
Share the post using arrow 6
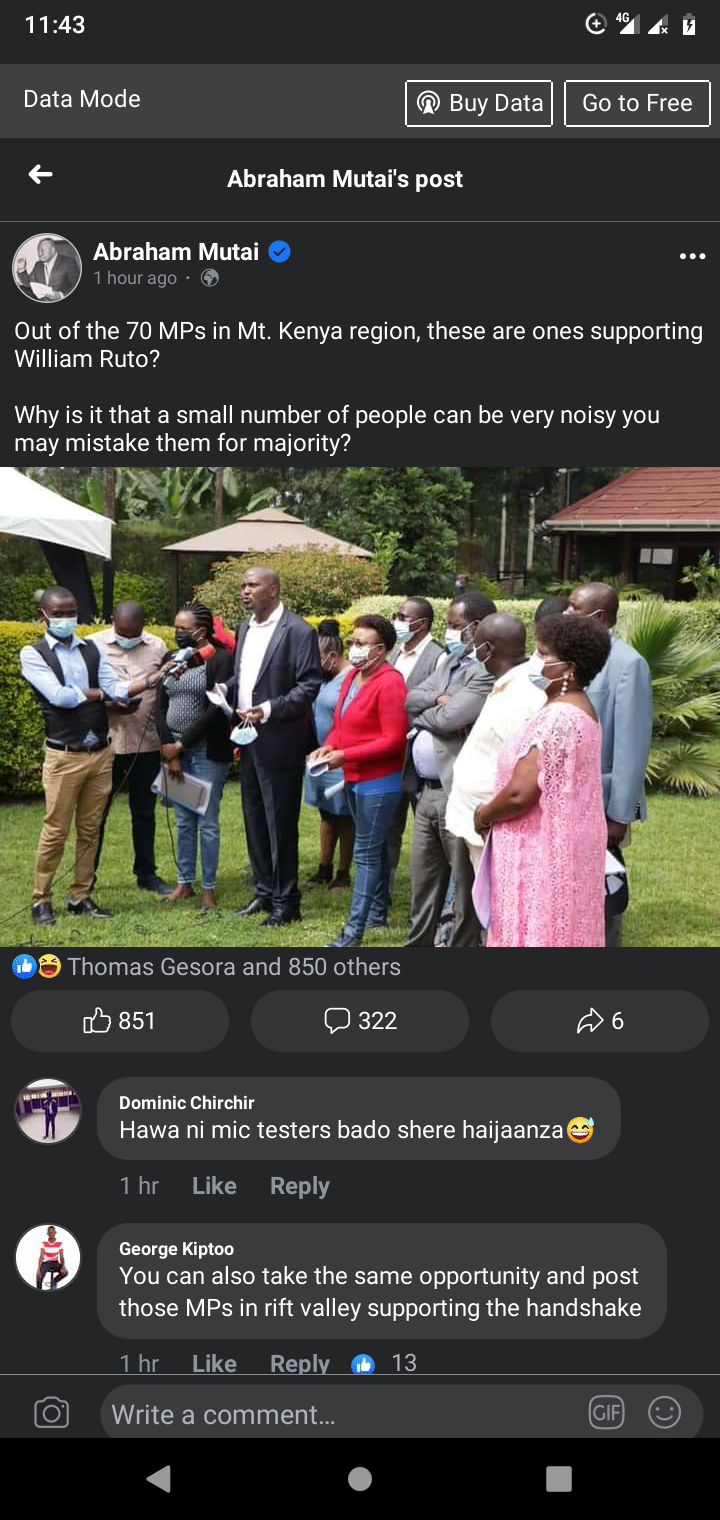click(600, 1021)
